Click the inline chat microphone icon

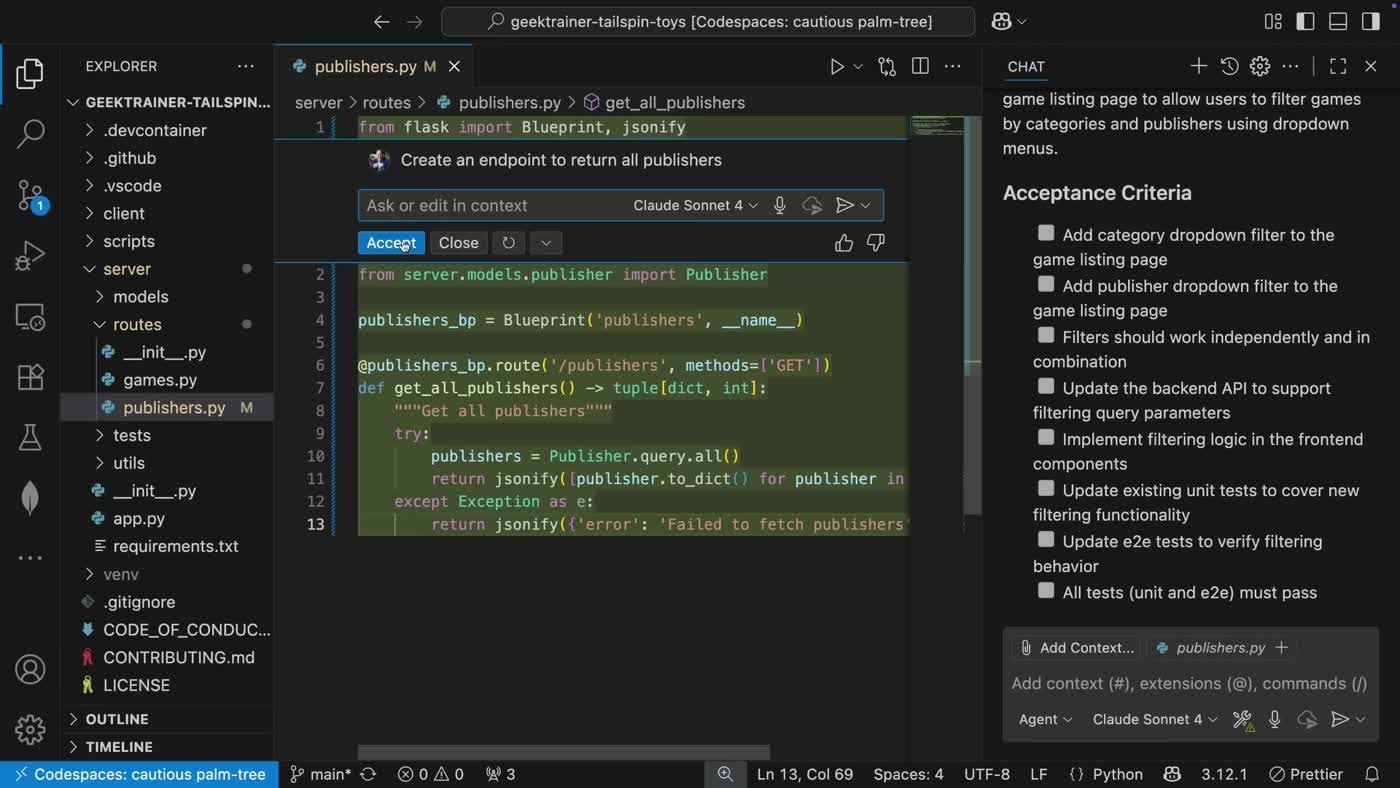pos(780,205)
